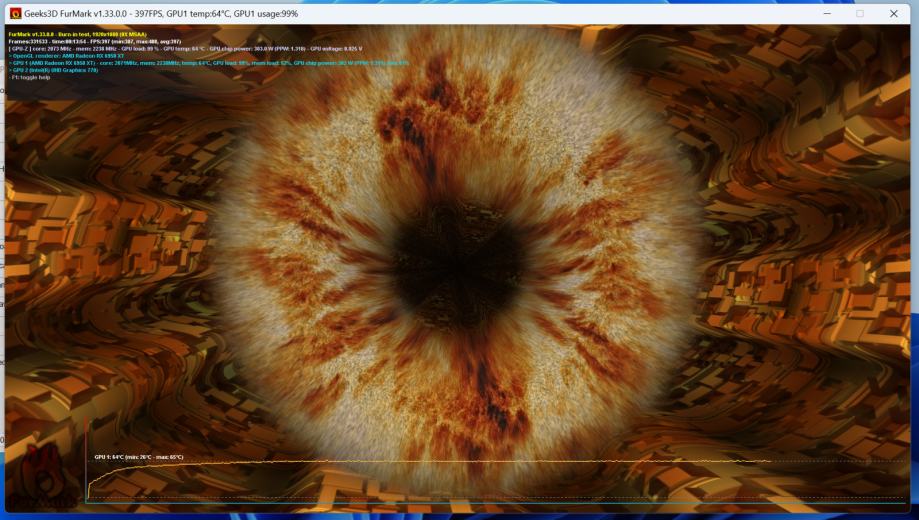This screenshot has width=919, height=520.
Task: Click the maximize window button
Action: click(860, 14)
